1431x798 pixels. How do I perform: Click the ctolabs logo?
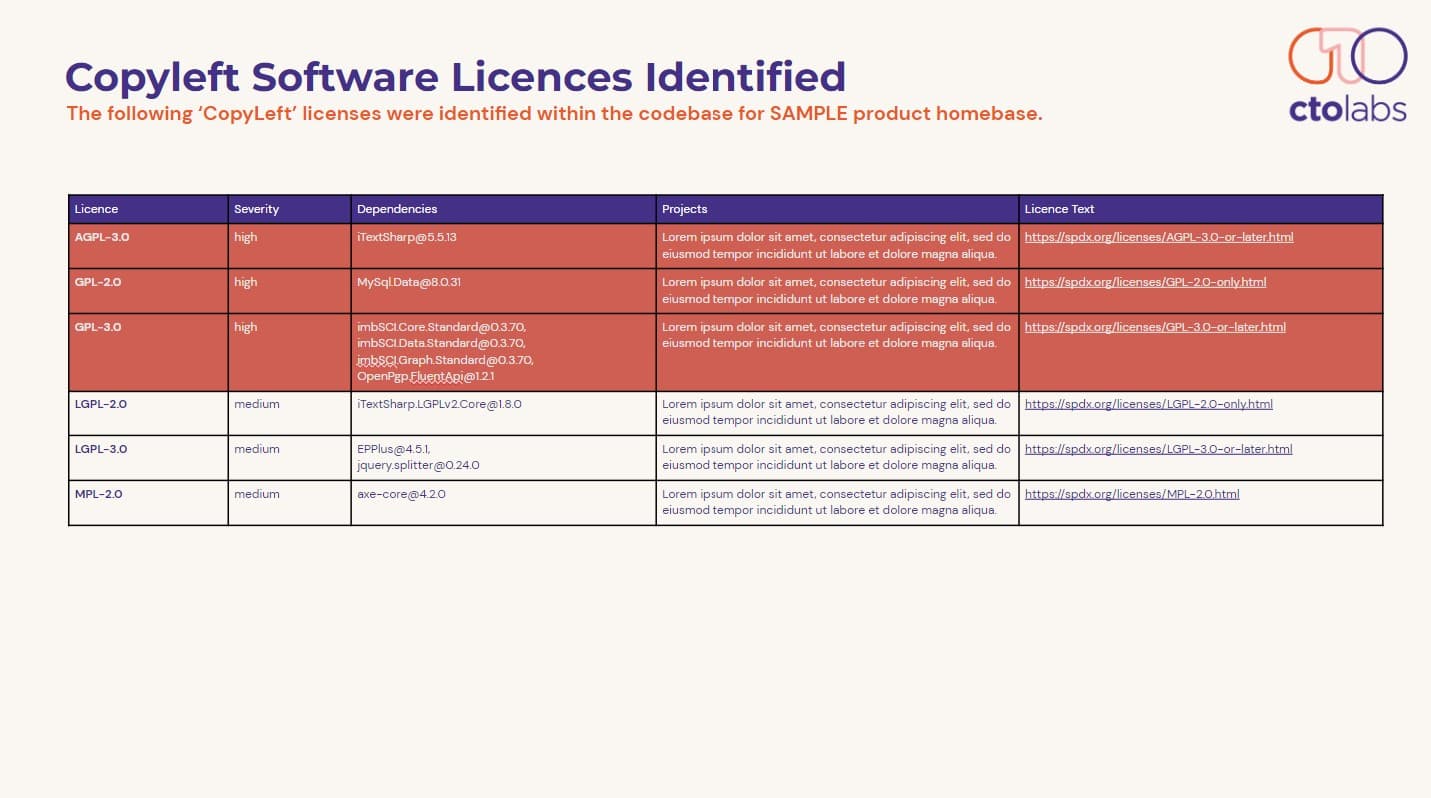coord(1347,74)
